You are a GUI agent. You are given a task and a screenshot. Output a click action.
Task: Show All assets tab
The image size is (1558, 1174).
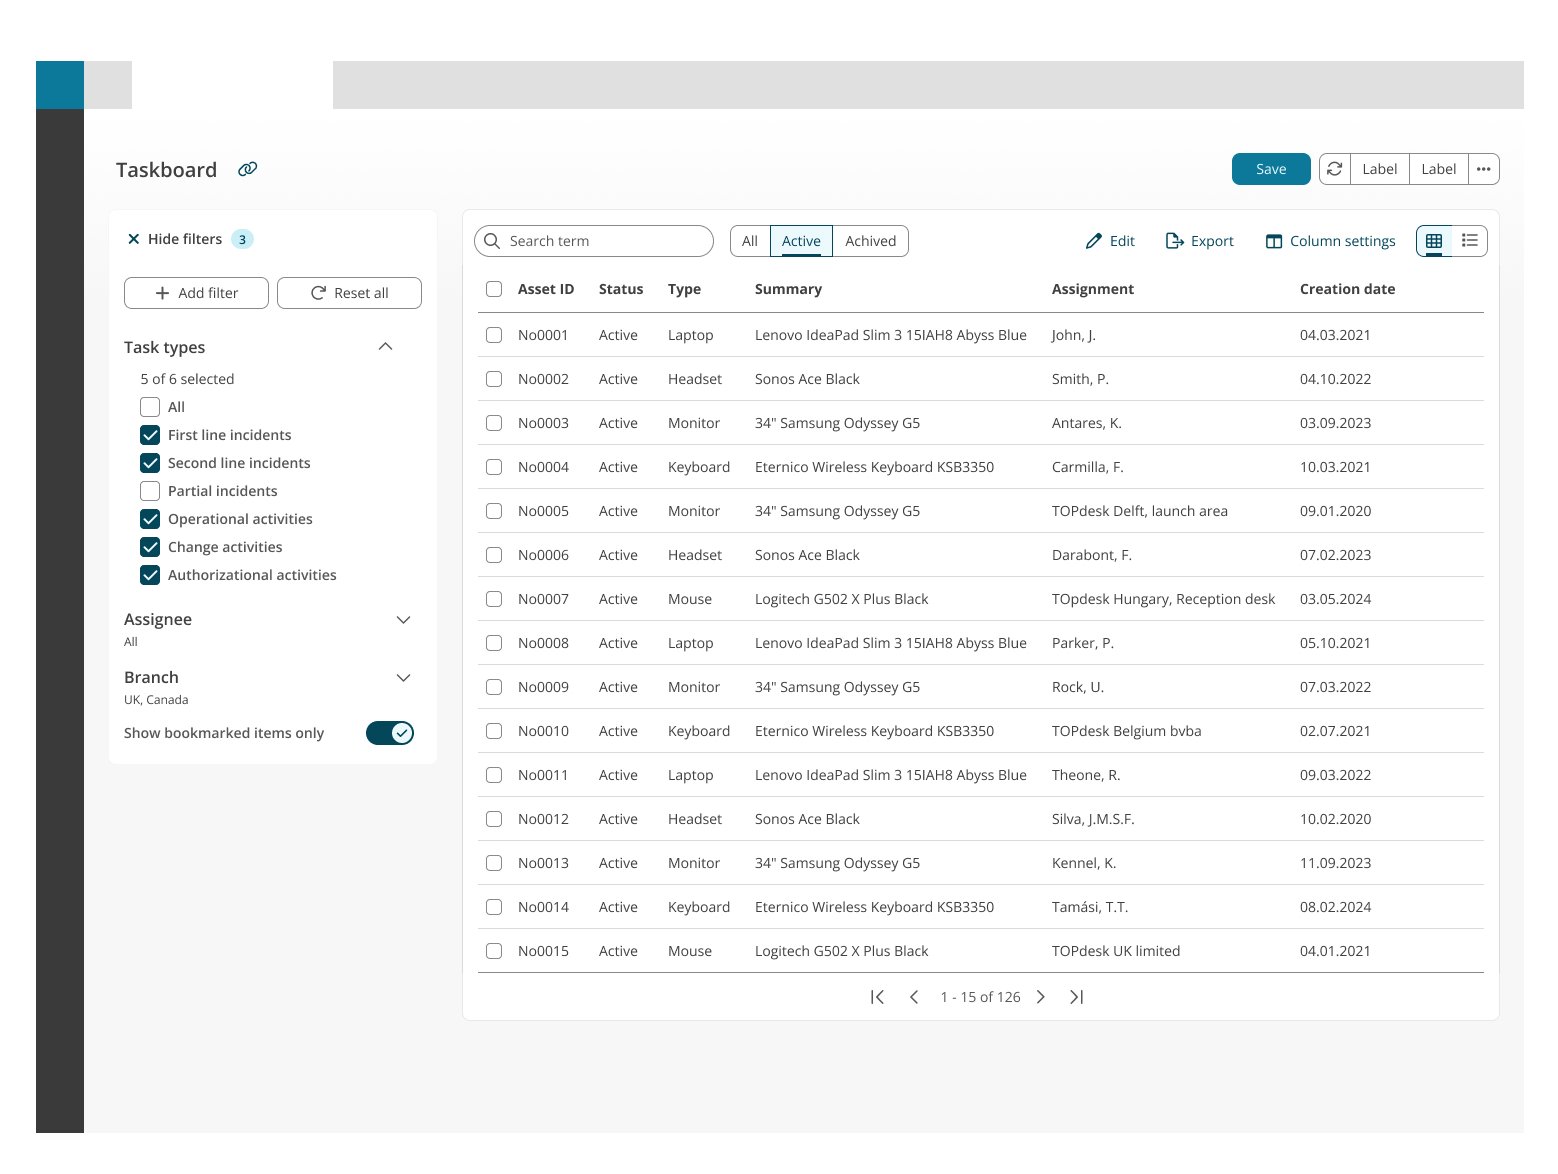click(x=750, y=241)
